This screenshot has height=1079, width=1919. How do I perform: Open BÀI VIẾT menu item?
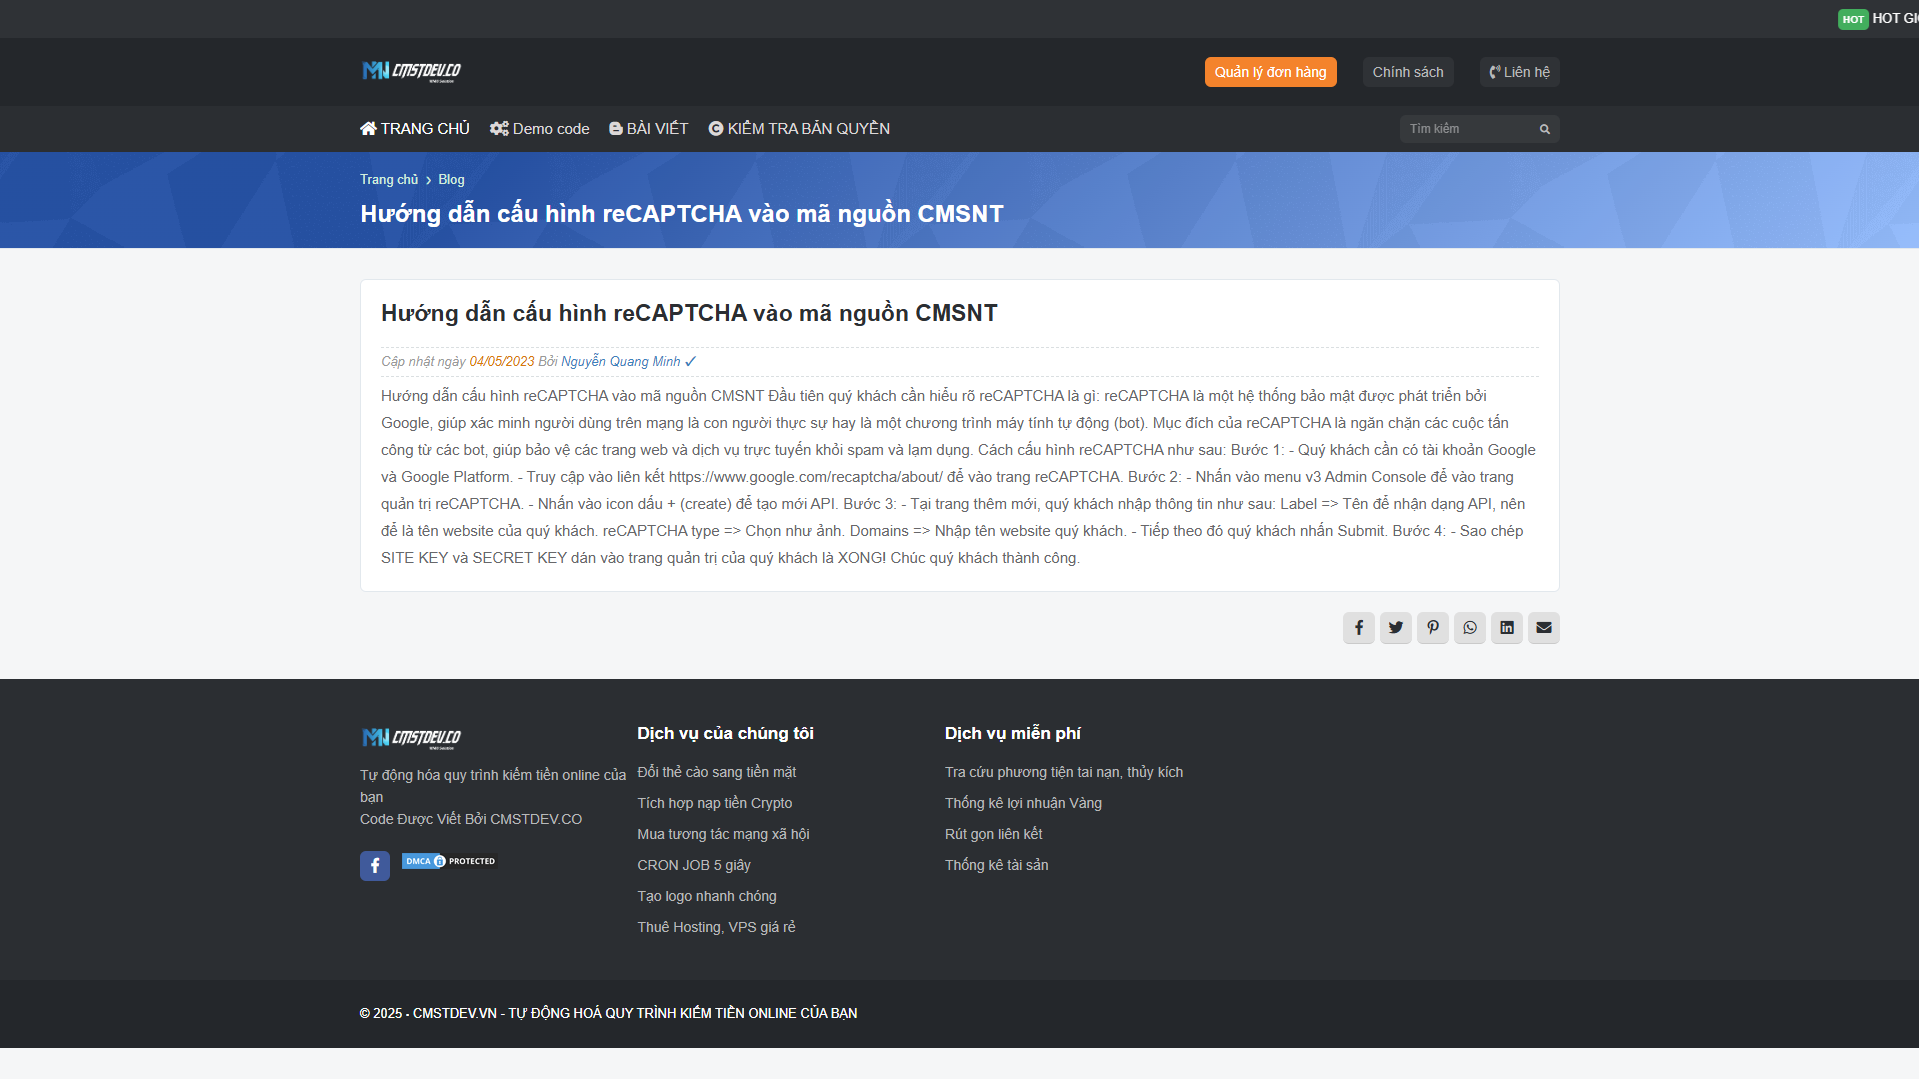tap(648, 129)
